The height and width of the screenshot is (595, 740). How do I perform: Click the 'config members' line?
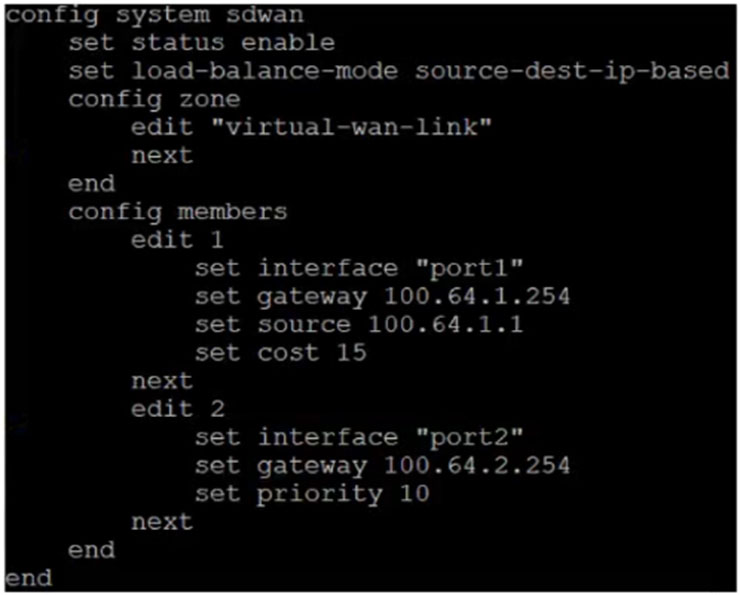tap(178, 213)
